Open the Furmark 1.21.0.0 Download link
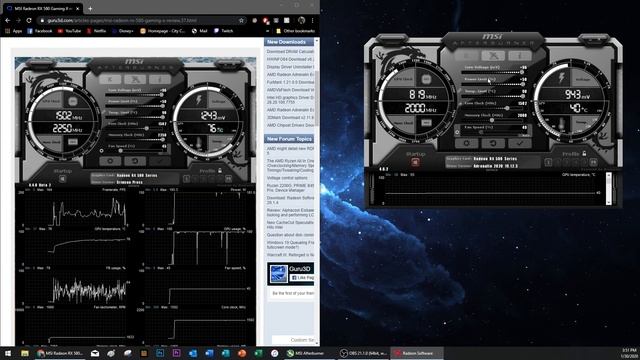The image size is (640, 360). coord(290,82)
